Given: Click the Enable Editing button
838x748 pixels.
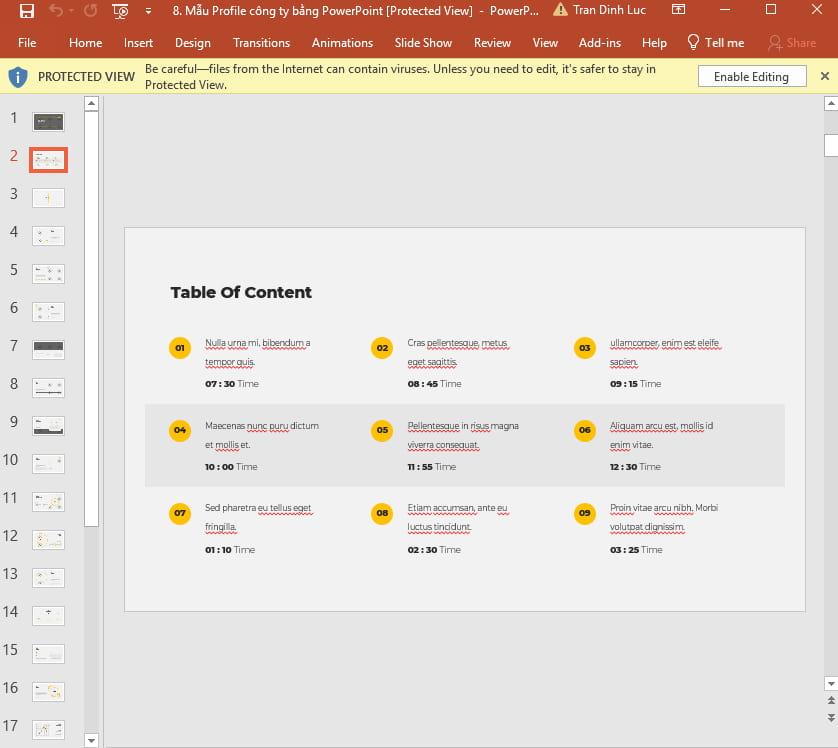Looking at the screenshot, I should tap(751, 76).
